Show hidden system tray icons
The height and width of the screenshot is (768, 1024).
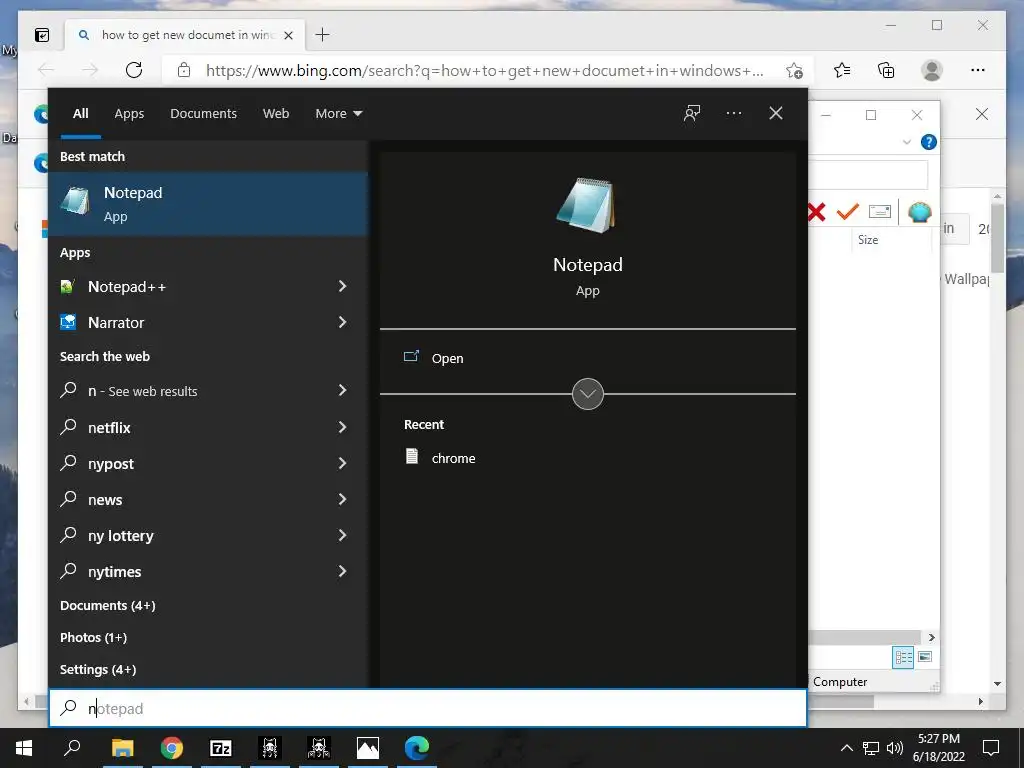tap(846, 748)
